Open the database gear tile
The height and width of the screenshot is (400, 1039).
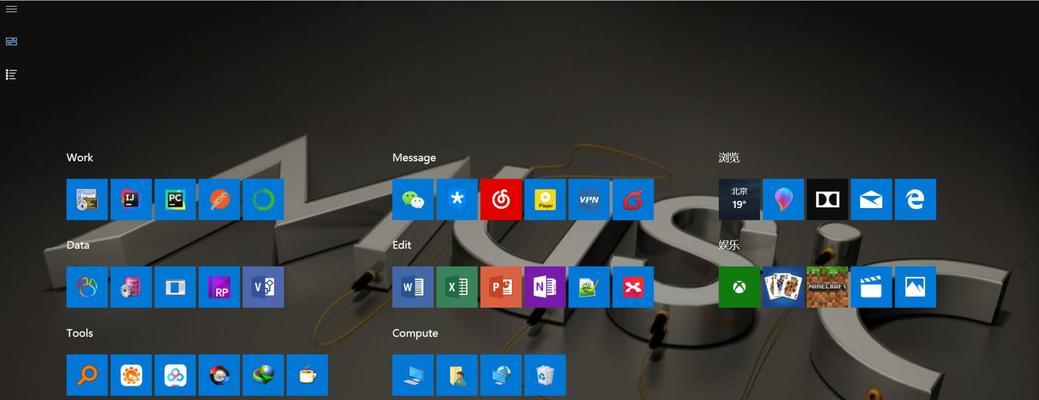pyautogui.click(x=131, y=287)
